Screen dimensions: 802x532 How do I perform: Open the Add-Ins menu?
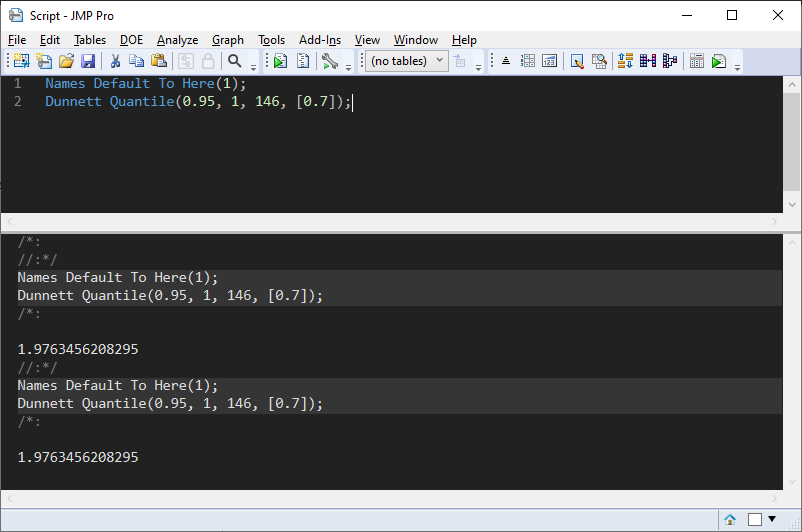tap(320, 40)
